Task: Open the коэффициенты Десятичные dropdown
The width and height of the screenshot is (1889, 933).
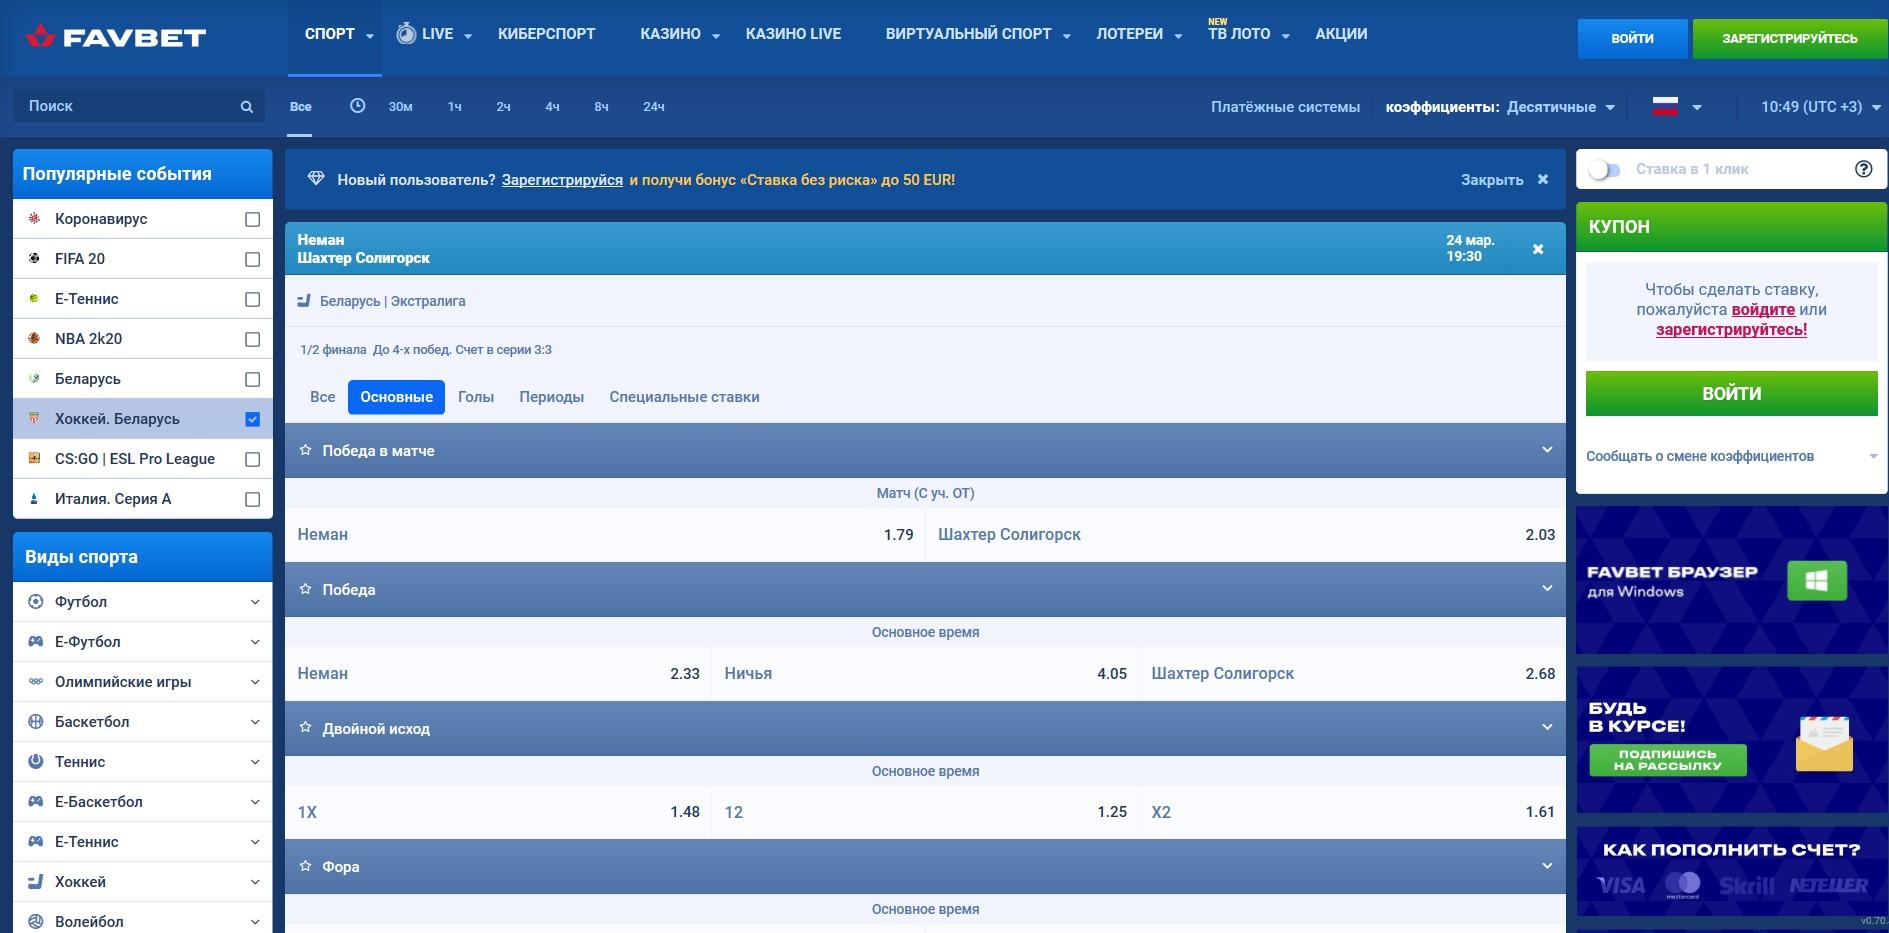Action: (1559, 107)
